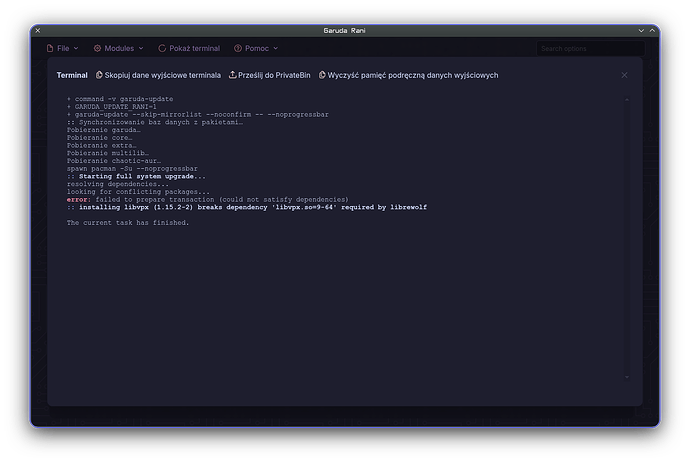
Task: Select Skopiuj dane wyjściowe terminala
Action: click(162, 75)
